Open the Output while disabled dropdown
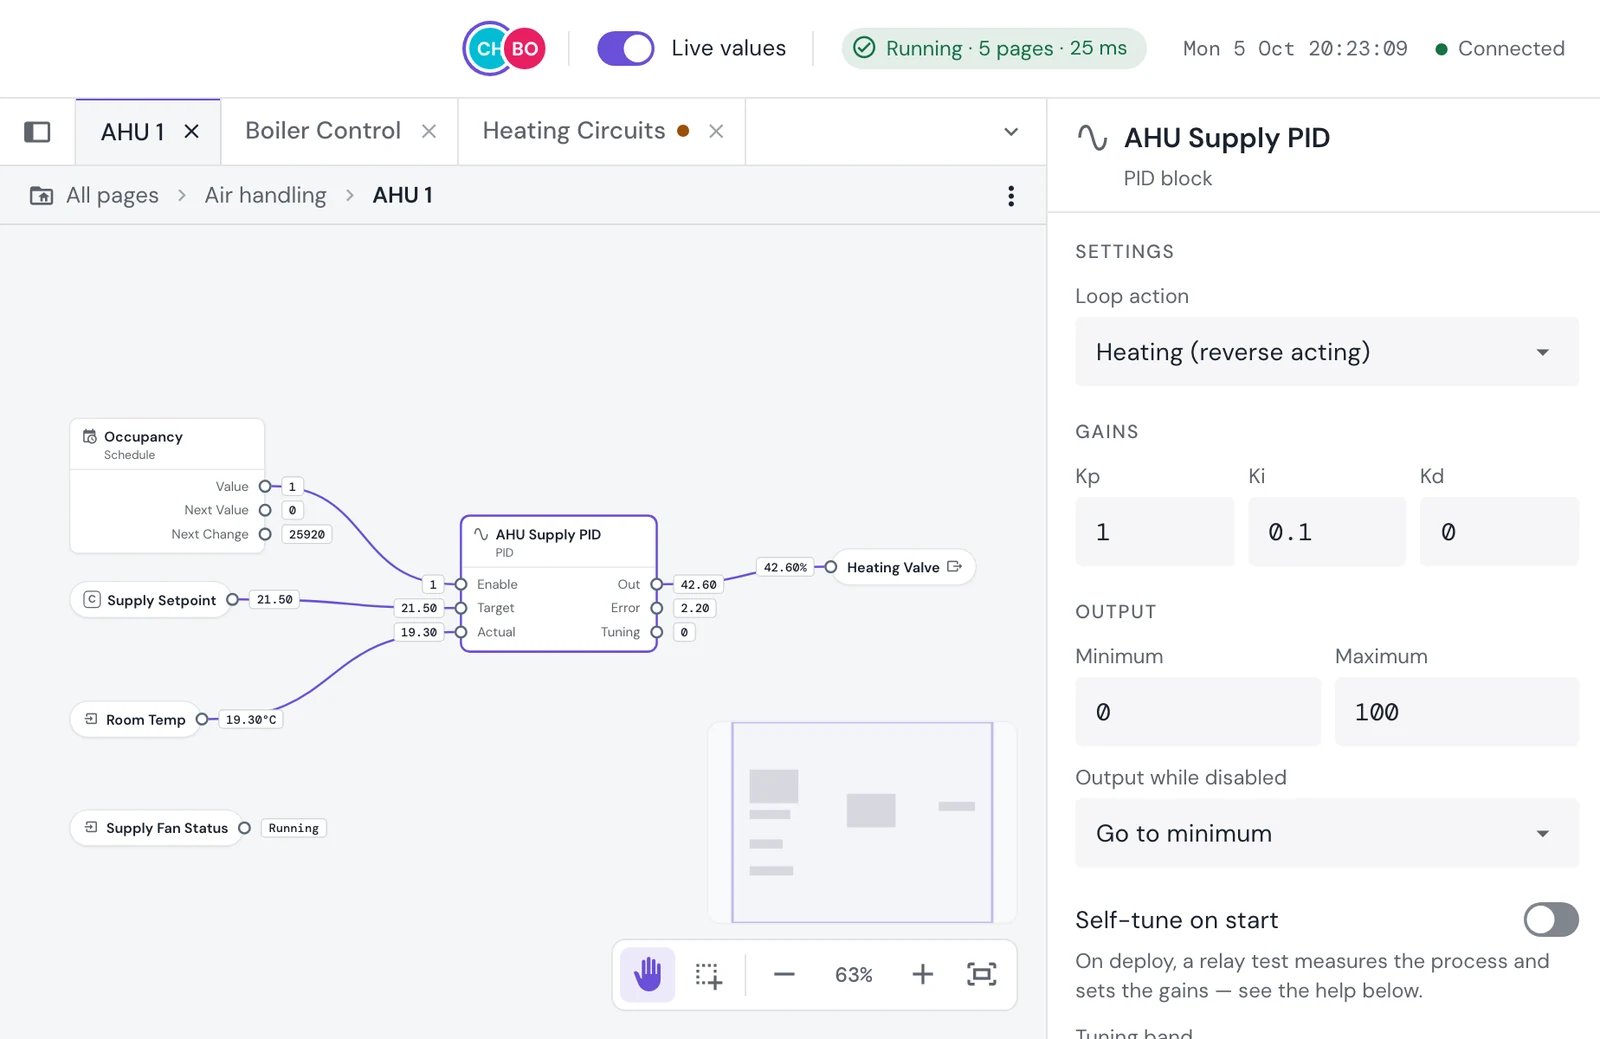The width and height of the screenshot is (1600, 1039). [x=1327, y=833]
